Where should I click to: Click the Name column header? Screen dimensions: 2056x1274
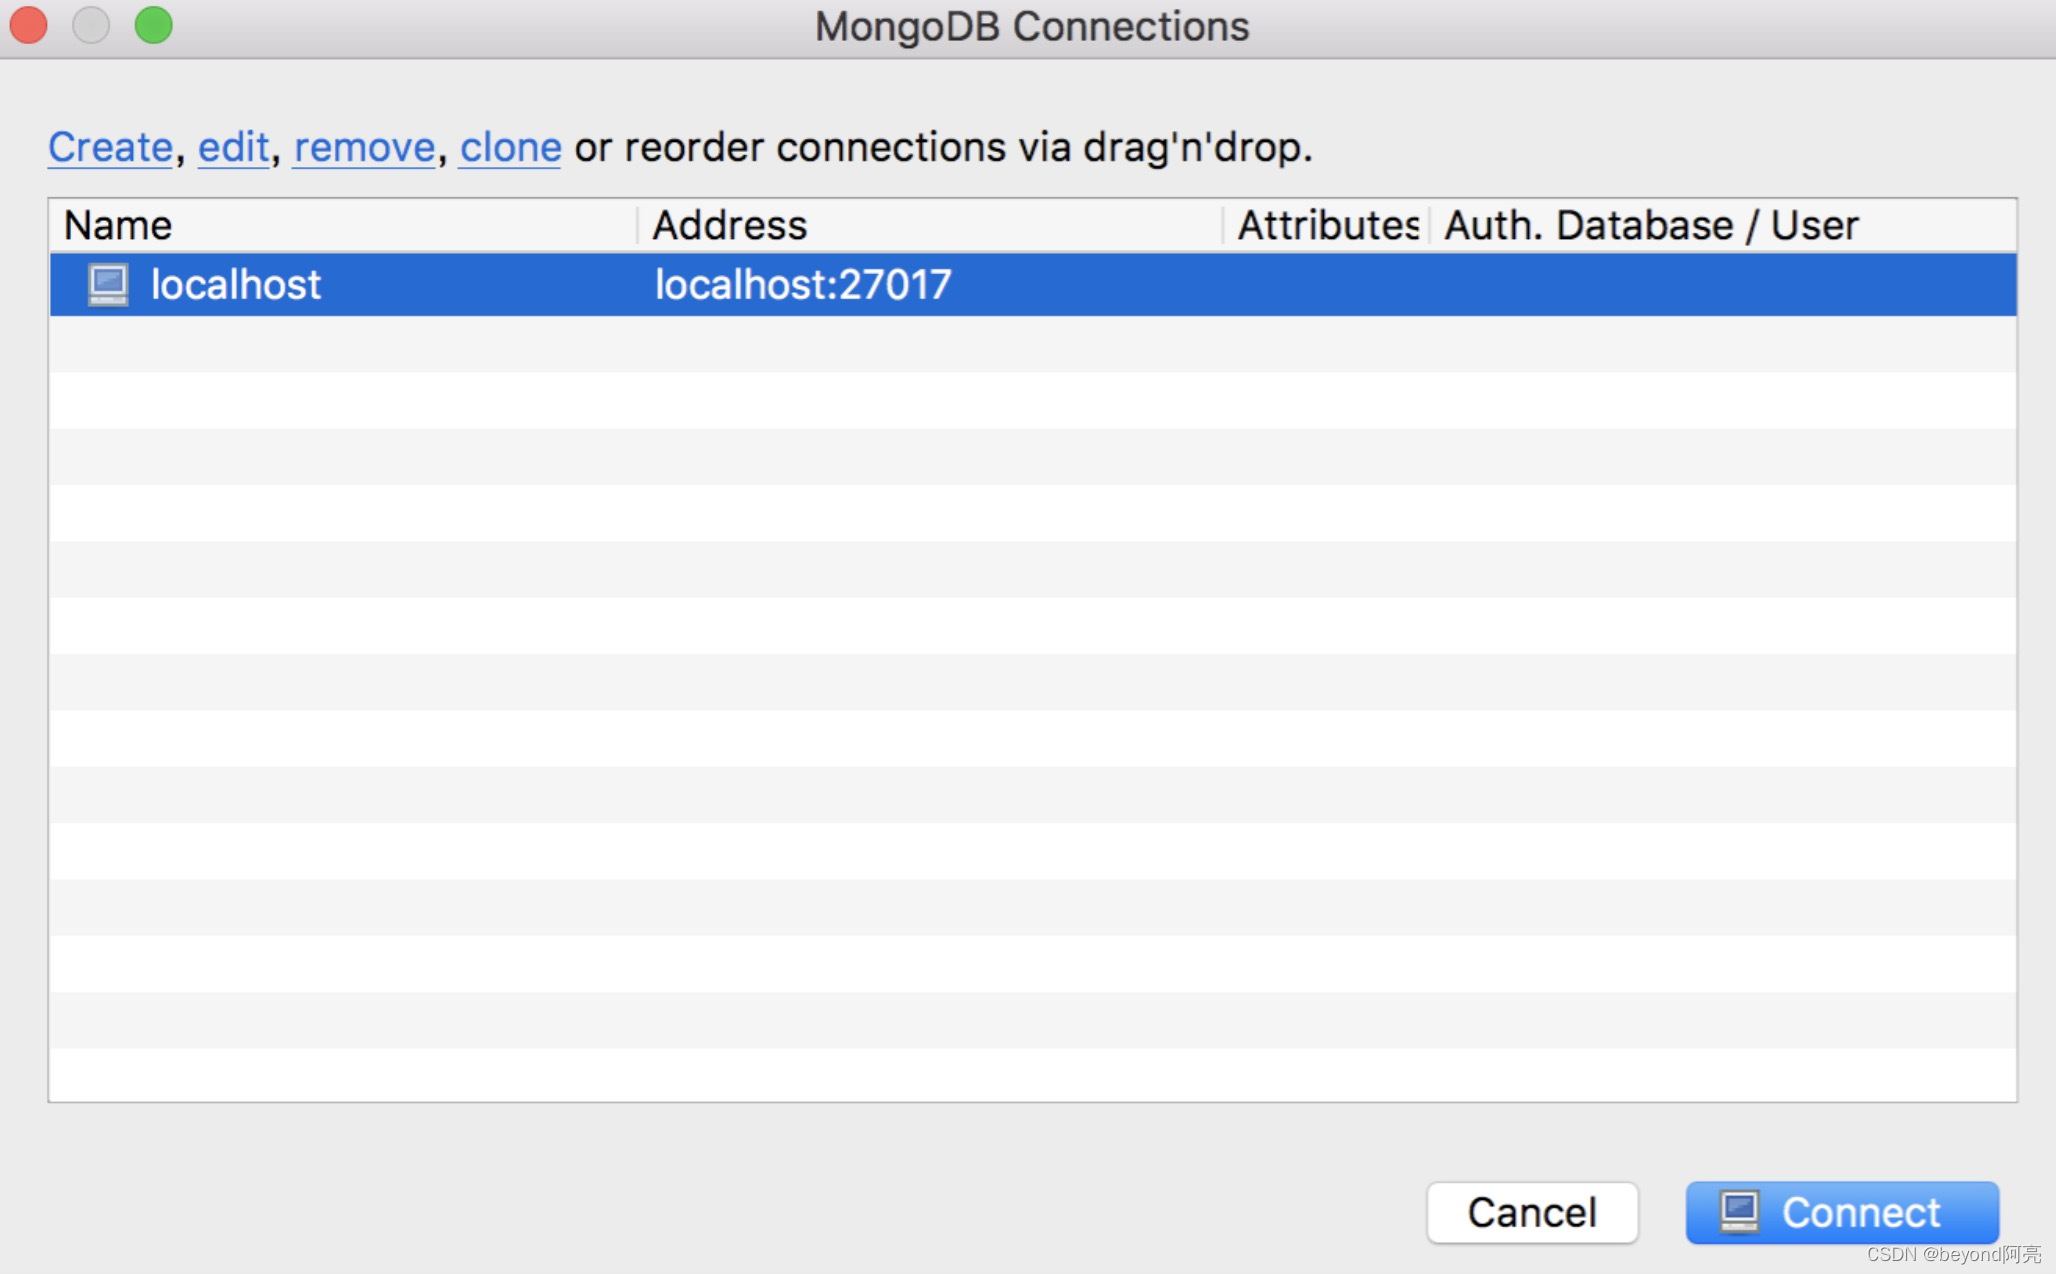click(118, 225)
